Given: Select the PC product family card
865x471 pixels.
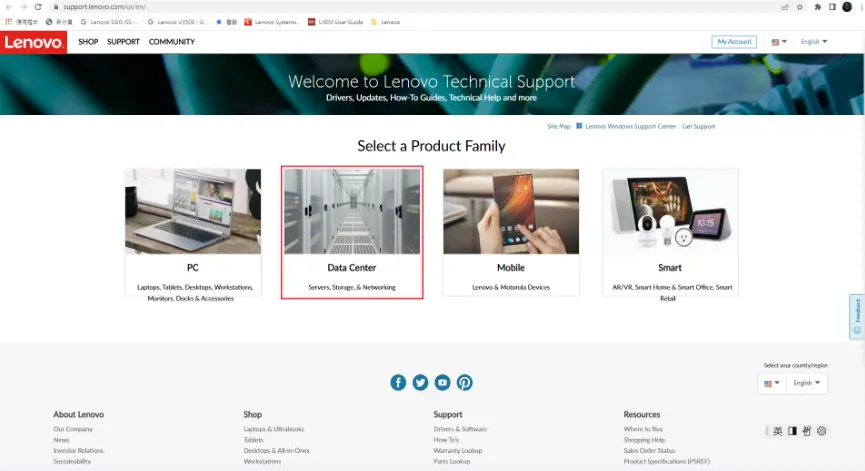Looking at the screenshot, I should 193,232.
